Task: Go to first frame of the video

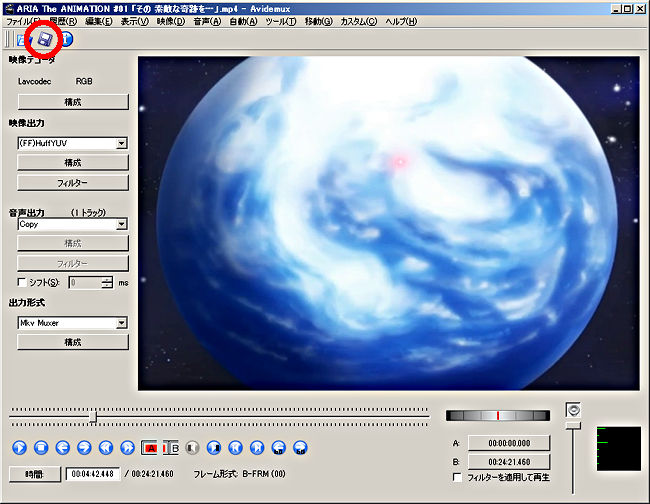Action: pos(235,448)
